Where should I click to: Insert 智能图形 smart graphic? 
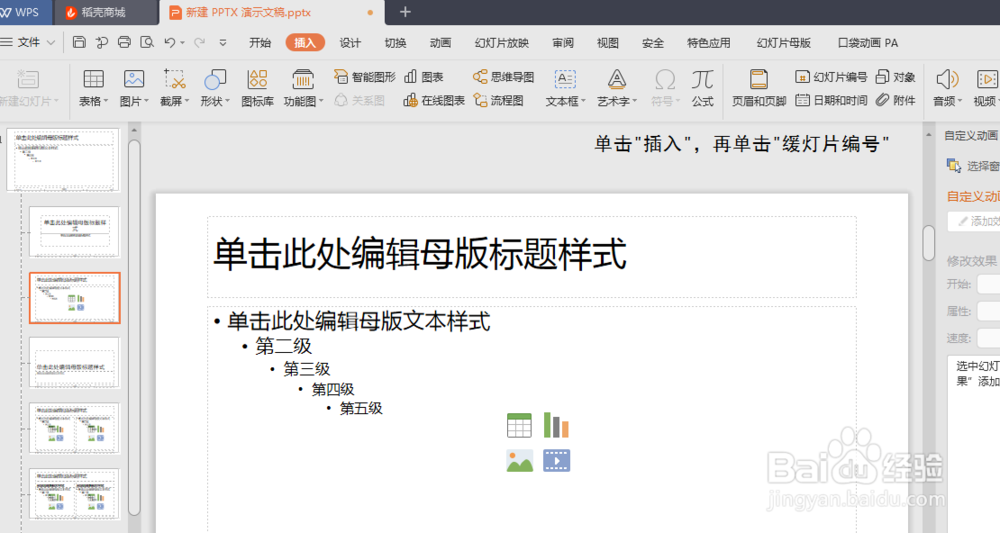(x=364, y=77)
